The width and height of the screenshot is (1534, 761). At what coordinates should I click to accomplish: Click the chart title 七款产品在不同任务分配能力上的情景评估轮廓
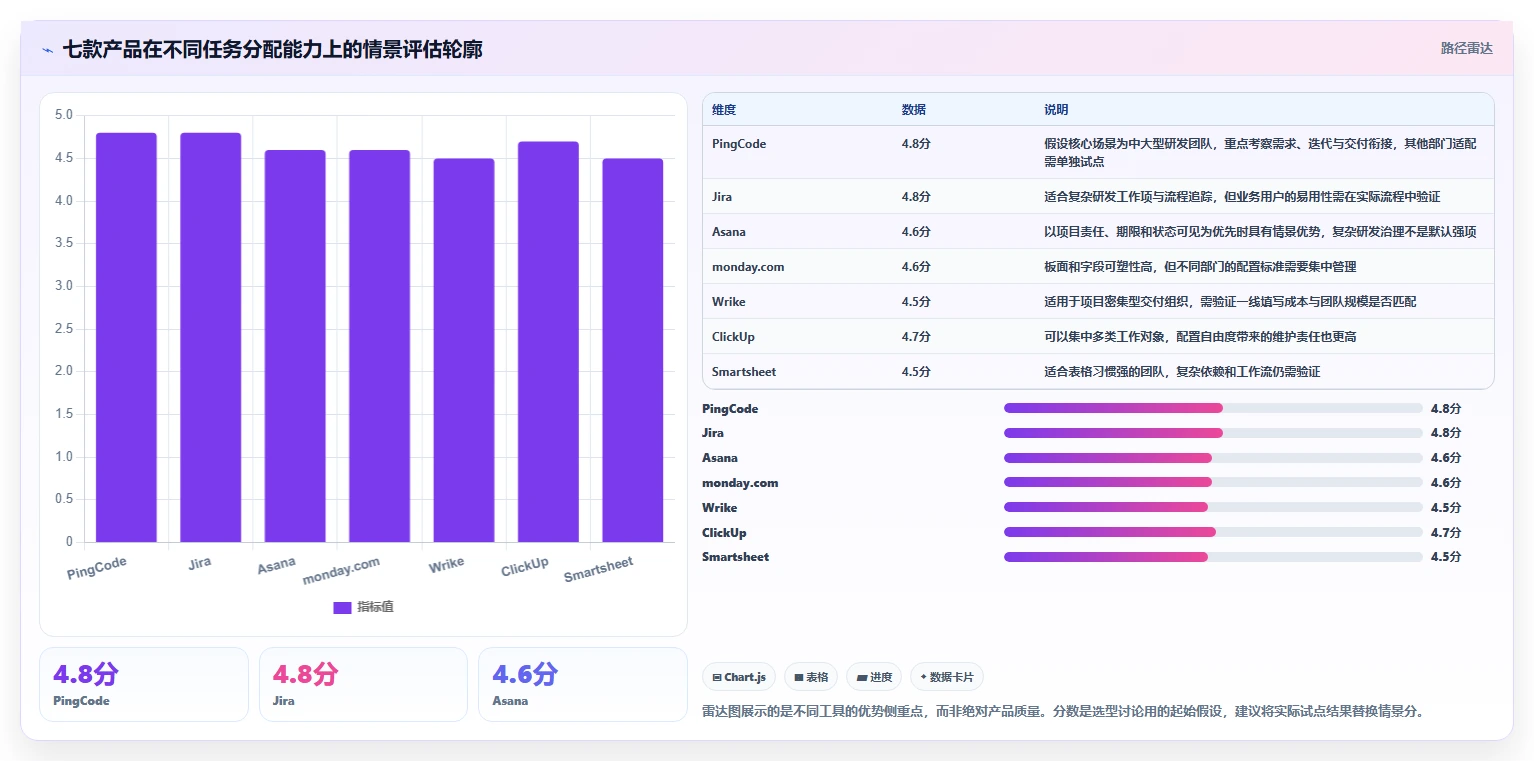tap(272, 49)
